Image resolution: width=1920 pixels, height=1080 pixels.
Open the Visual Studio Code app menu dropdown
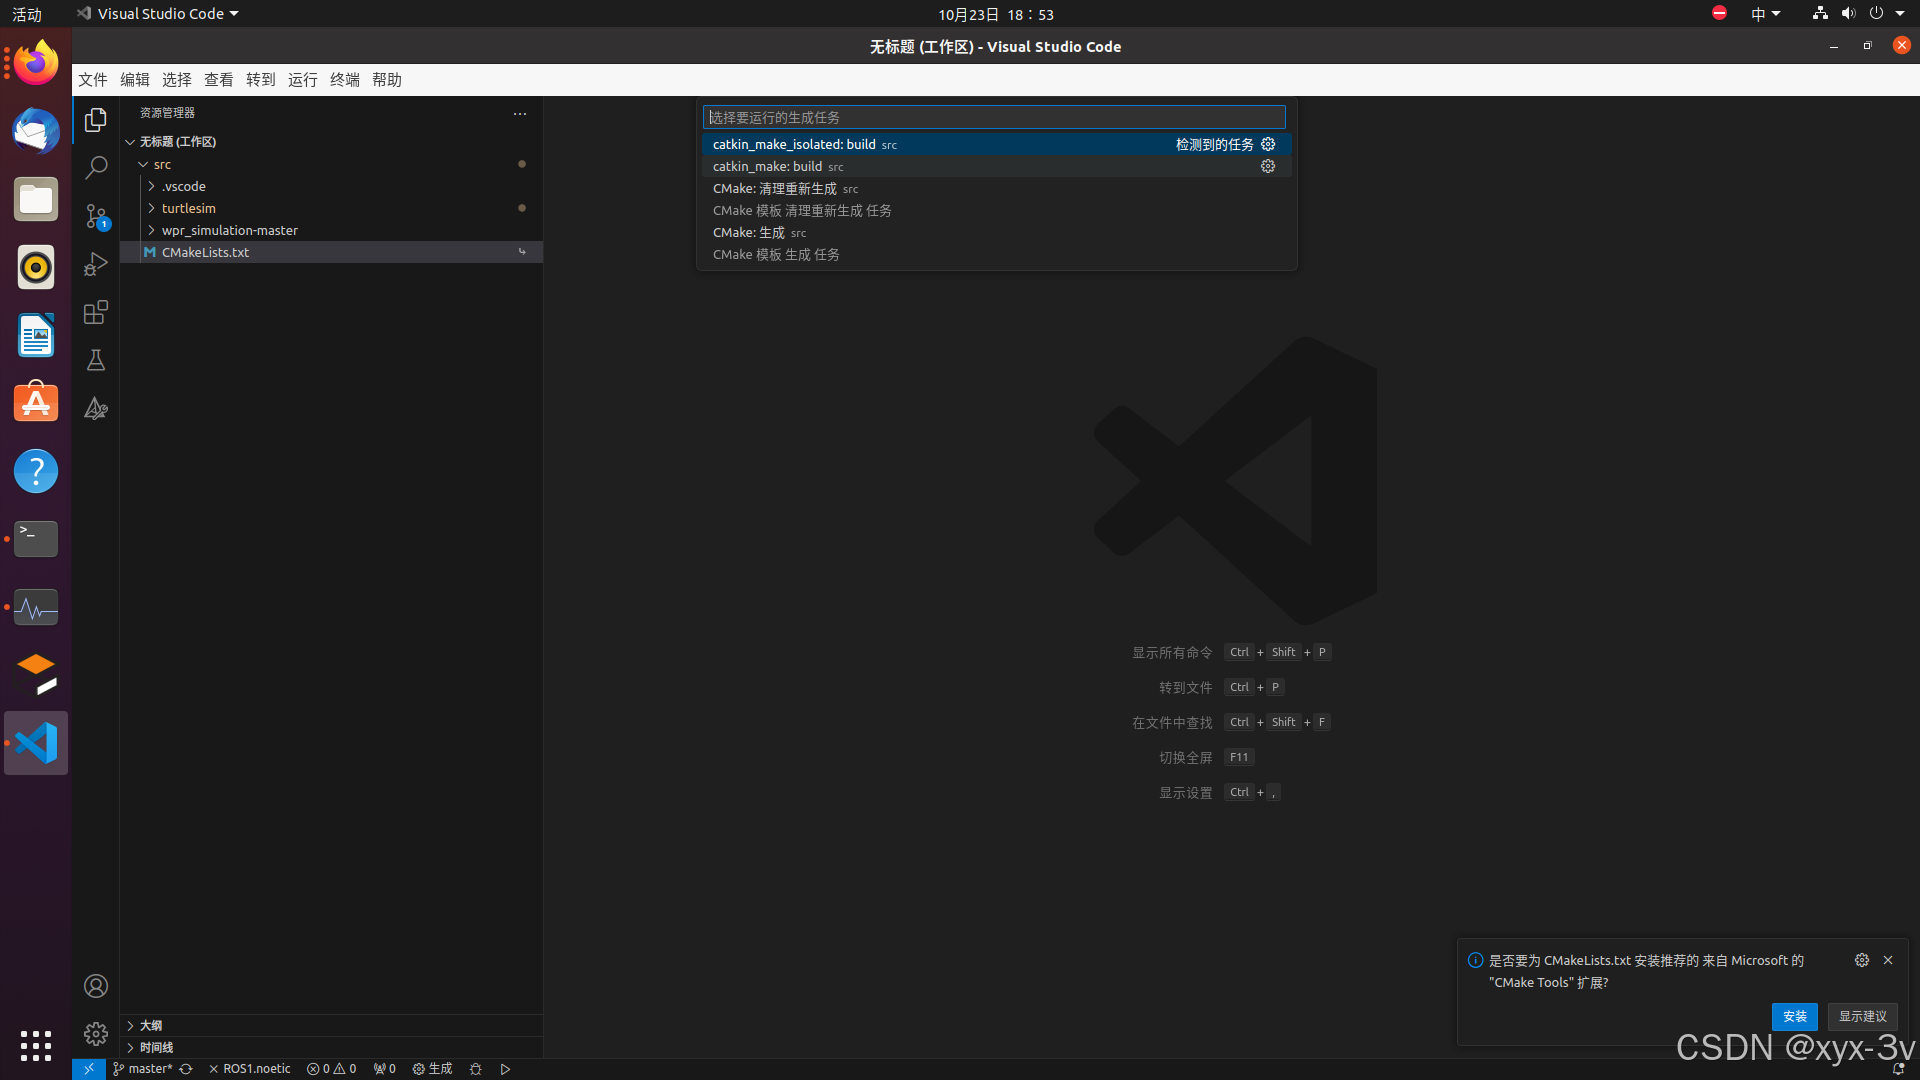[x=158, y=14]
